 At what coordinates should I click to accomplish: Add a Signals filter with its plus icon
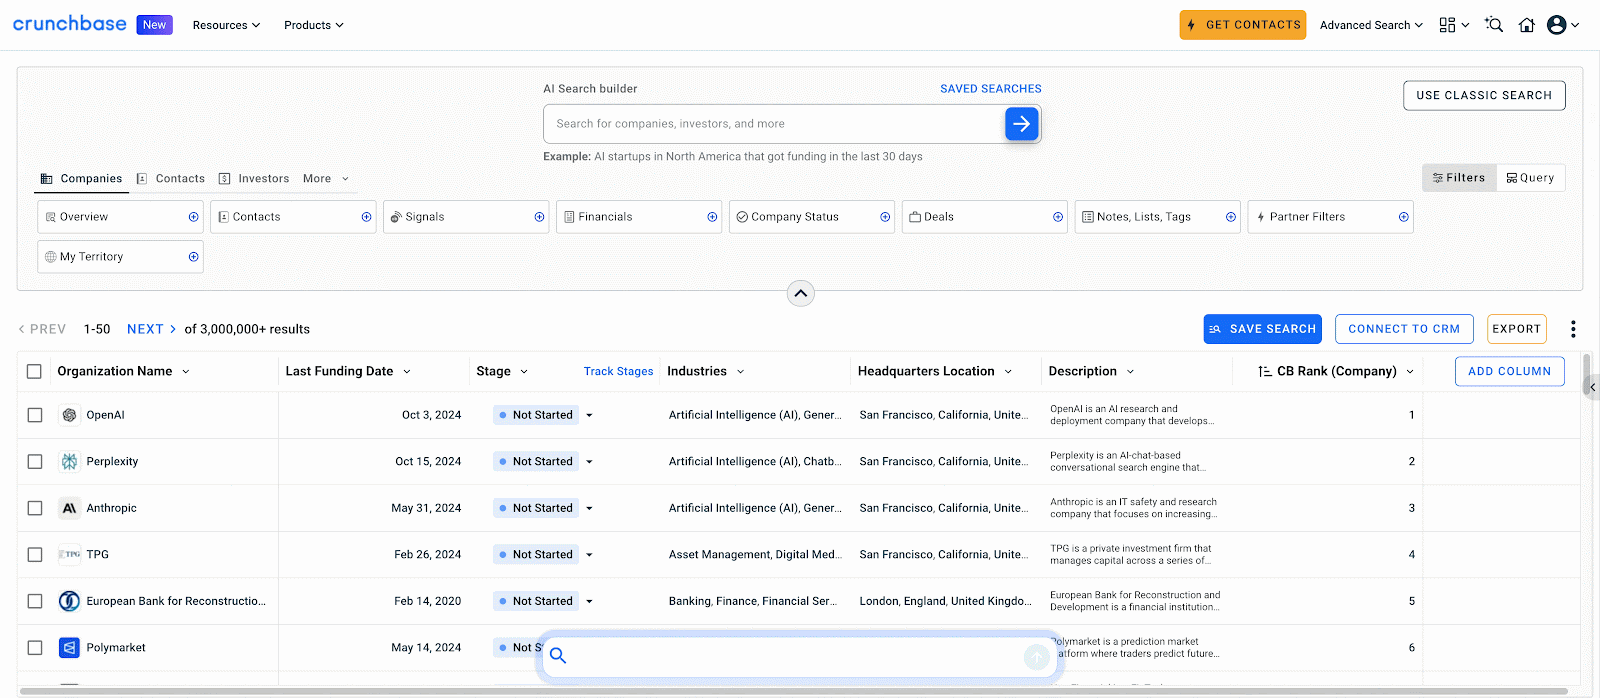pyautogui.click(x=539, y=217)
